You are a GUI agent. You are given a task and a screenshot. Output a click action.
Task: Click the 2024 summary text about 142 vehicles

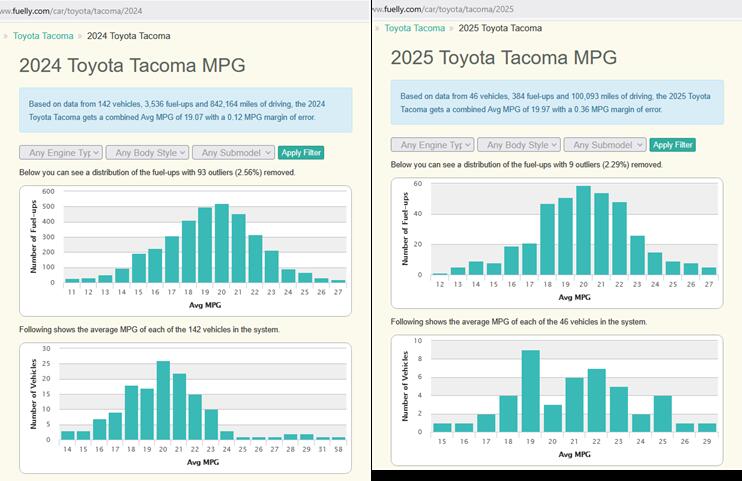(x=177, y=110)
